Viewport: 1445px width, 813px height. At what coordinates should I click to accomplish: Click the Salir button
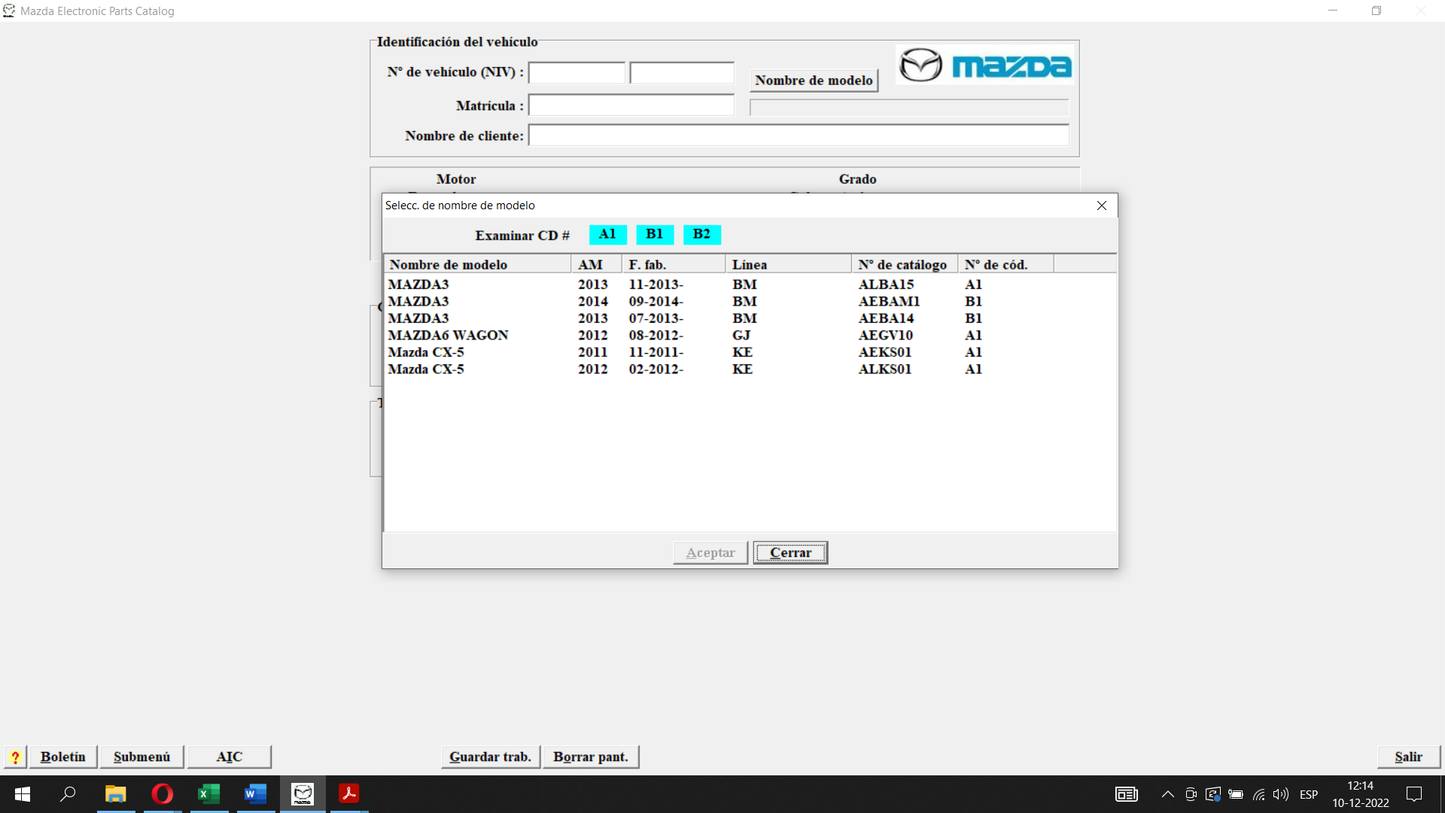pyautogui.click(x=1408, y=757)
